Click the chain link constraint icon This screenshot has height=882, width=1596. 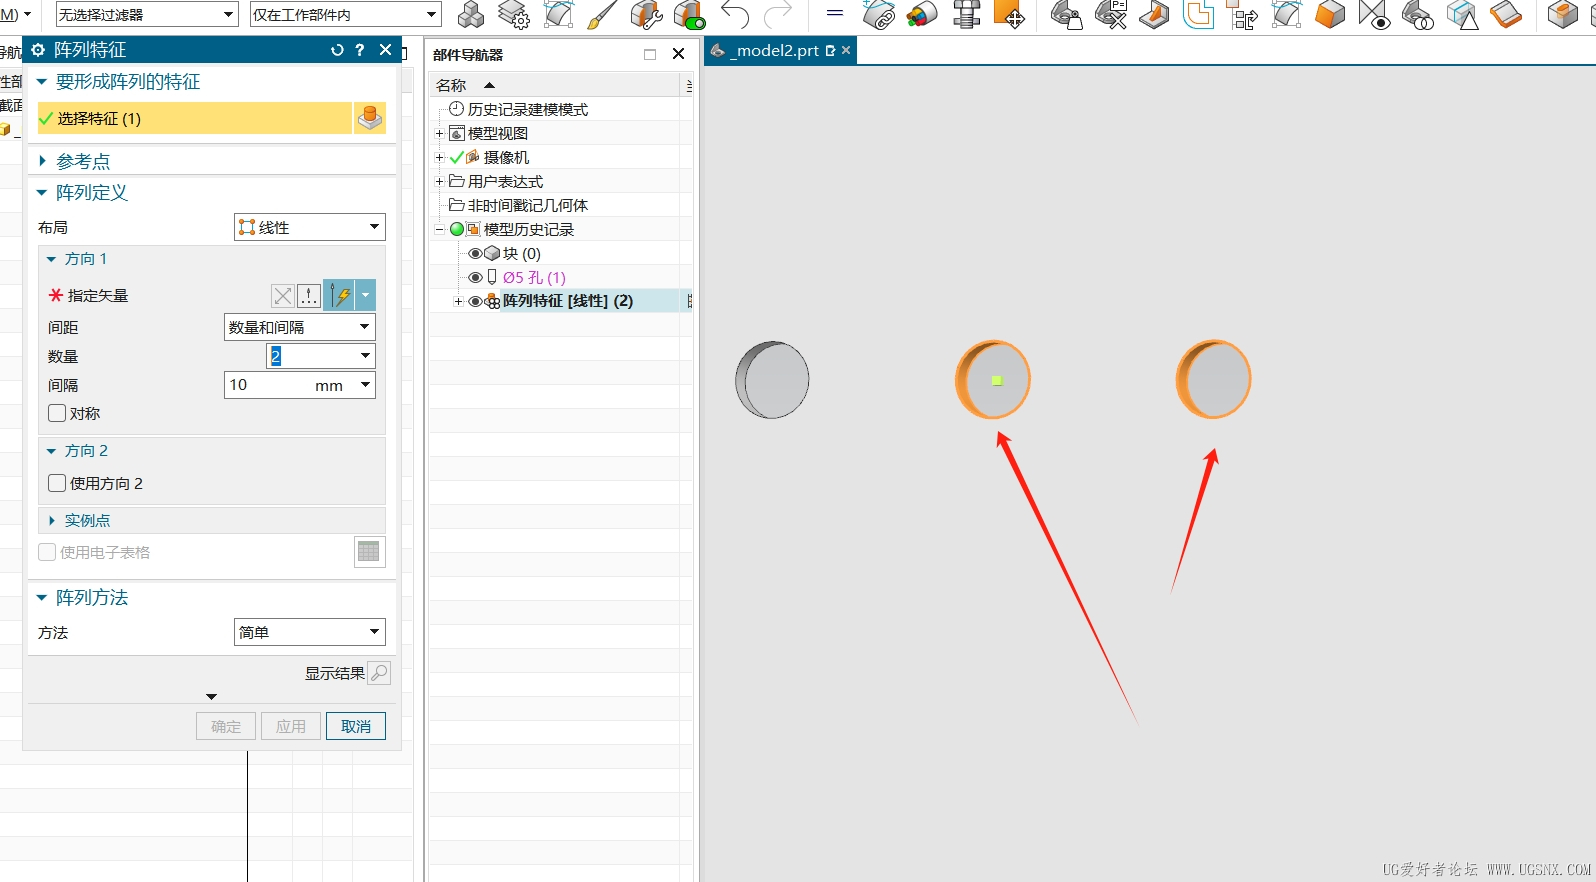878,15
